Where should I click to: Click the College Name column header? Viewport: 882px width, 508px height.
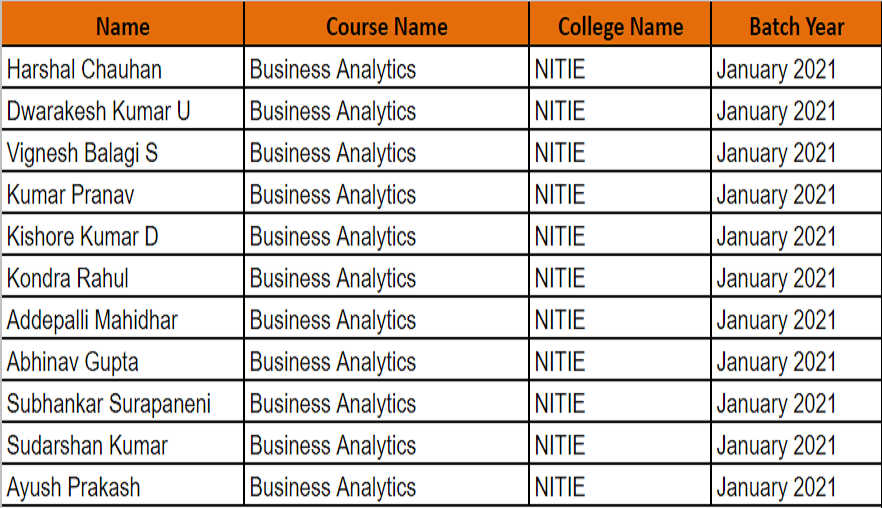coord(620,26)
